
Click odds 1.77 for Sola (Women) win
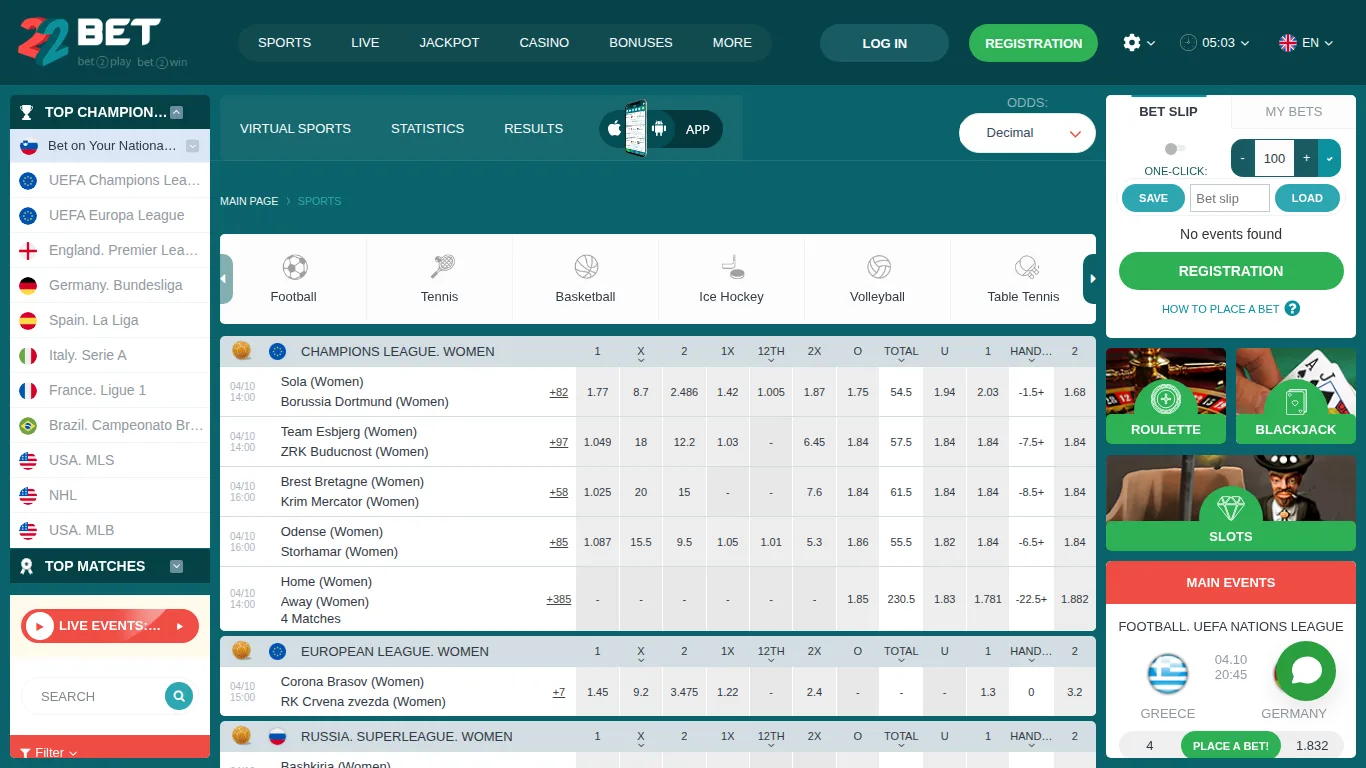click(598, 392)
